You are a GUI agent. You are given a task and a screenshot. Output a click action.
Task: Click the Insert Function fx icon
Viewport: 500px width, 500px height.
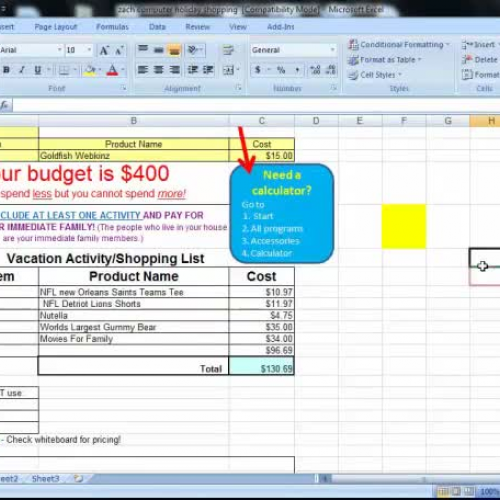pyautogui.click(x=5, y=105)
